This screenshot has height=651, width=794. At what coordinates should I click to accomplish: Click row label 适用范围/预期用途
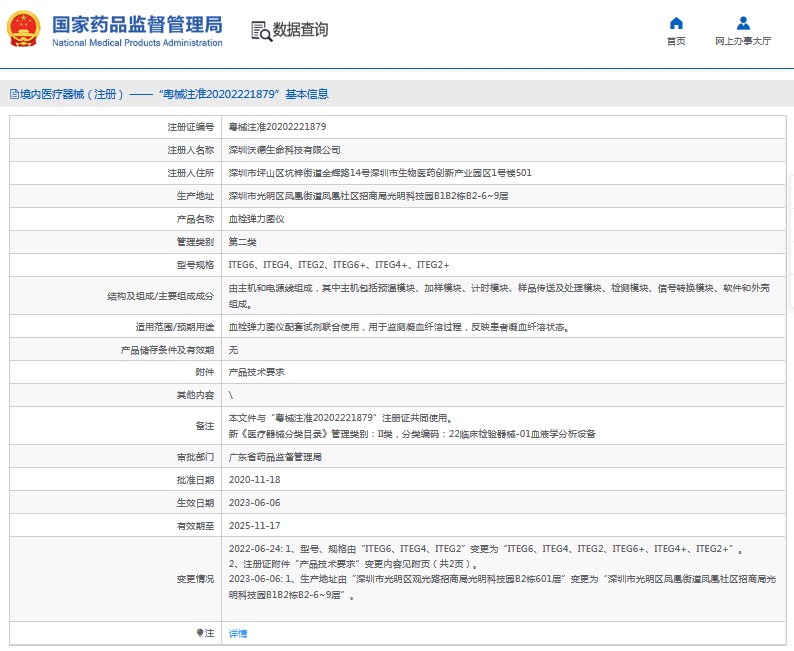coord(175,327)
